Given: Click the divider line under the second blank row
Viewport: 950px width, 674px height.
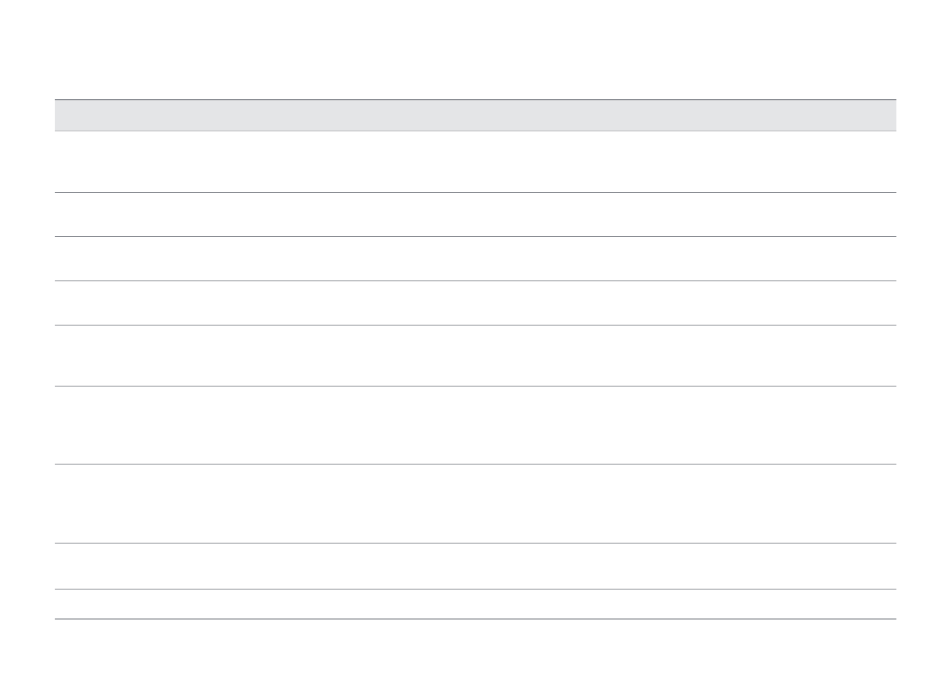Looking at the screenshot, I should point(475,236).
